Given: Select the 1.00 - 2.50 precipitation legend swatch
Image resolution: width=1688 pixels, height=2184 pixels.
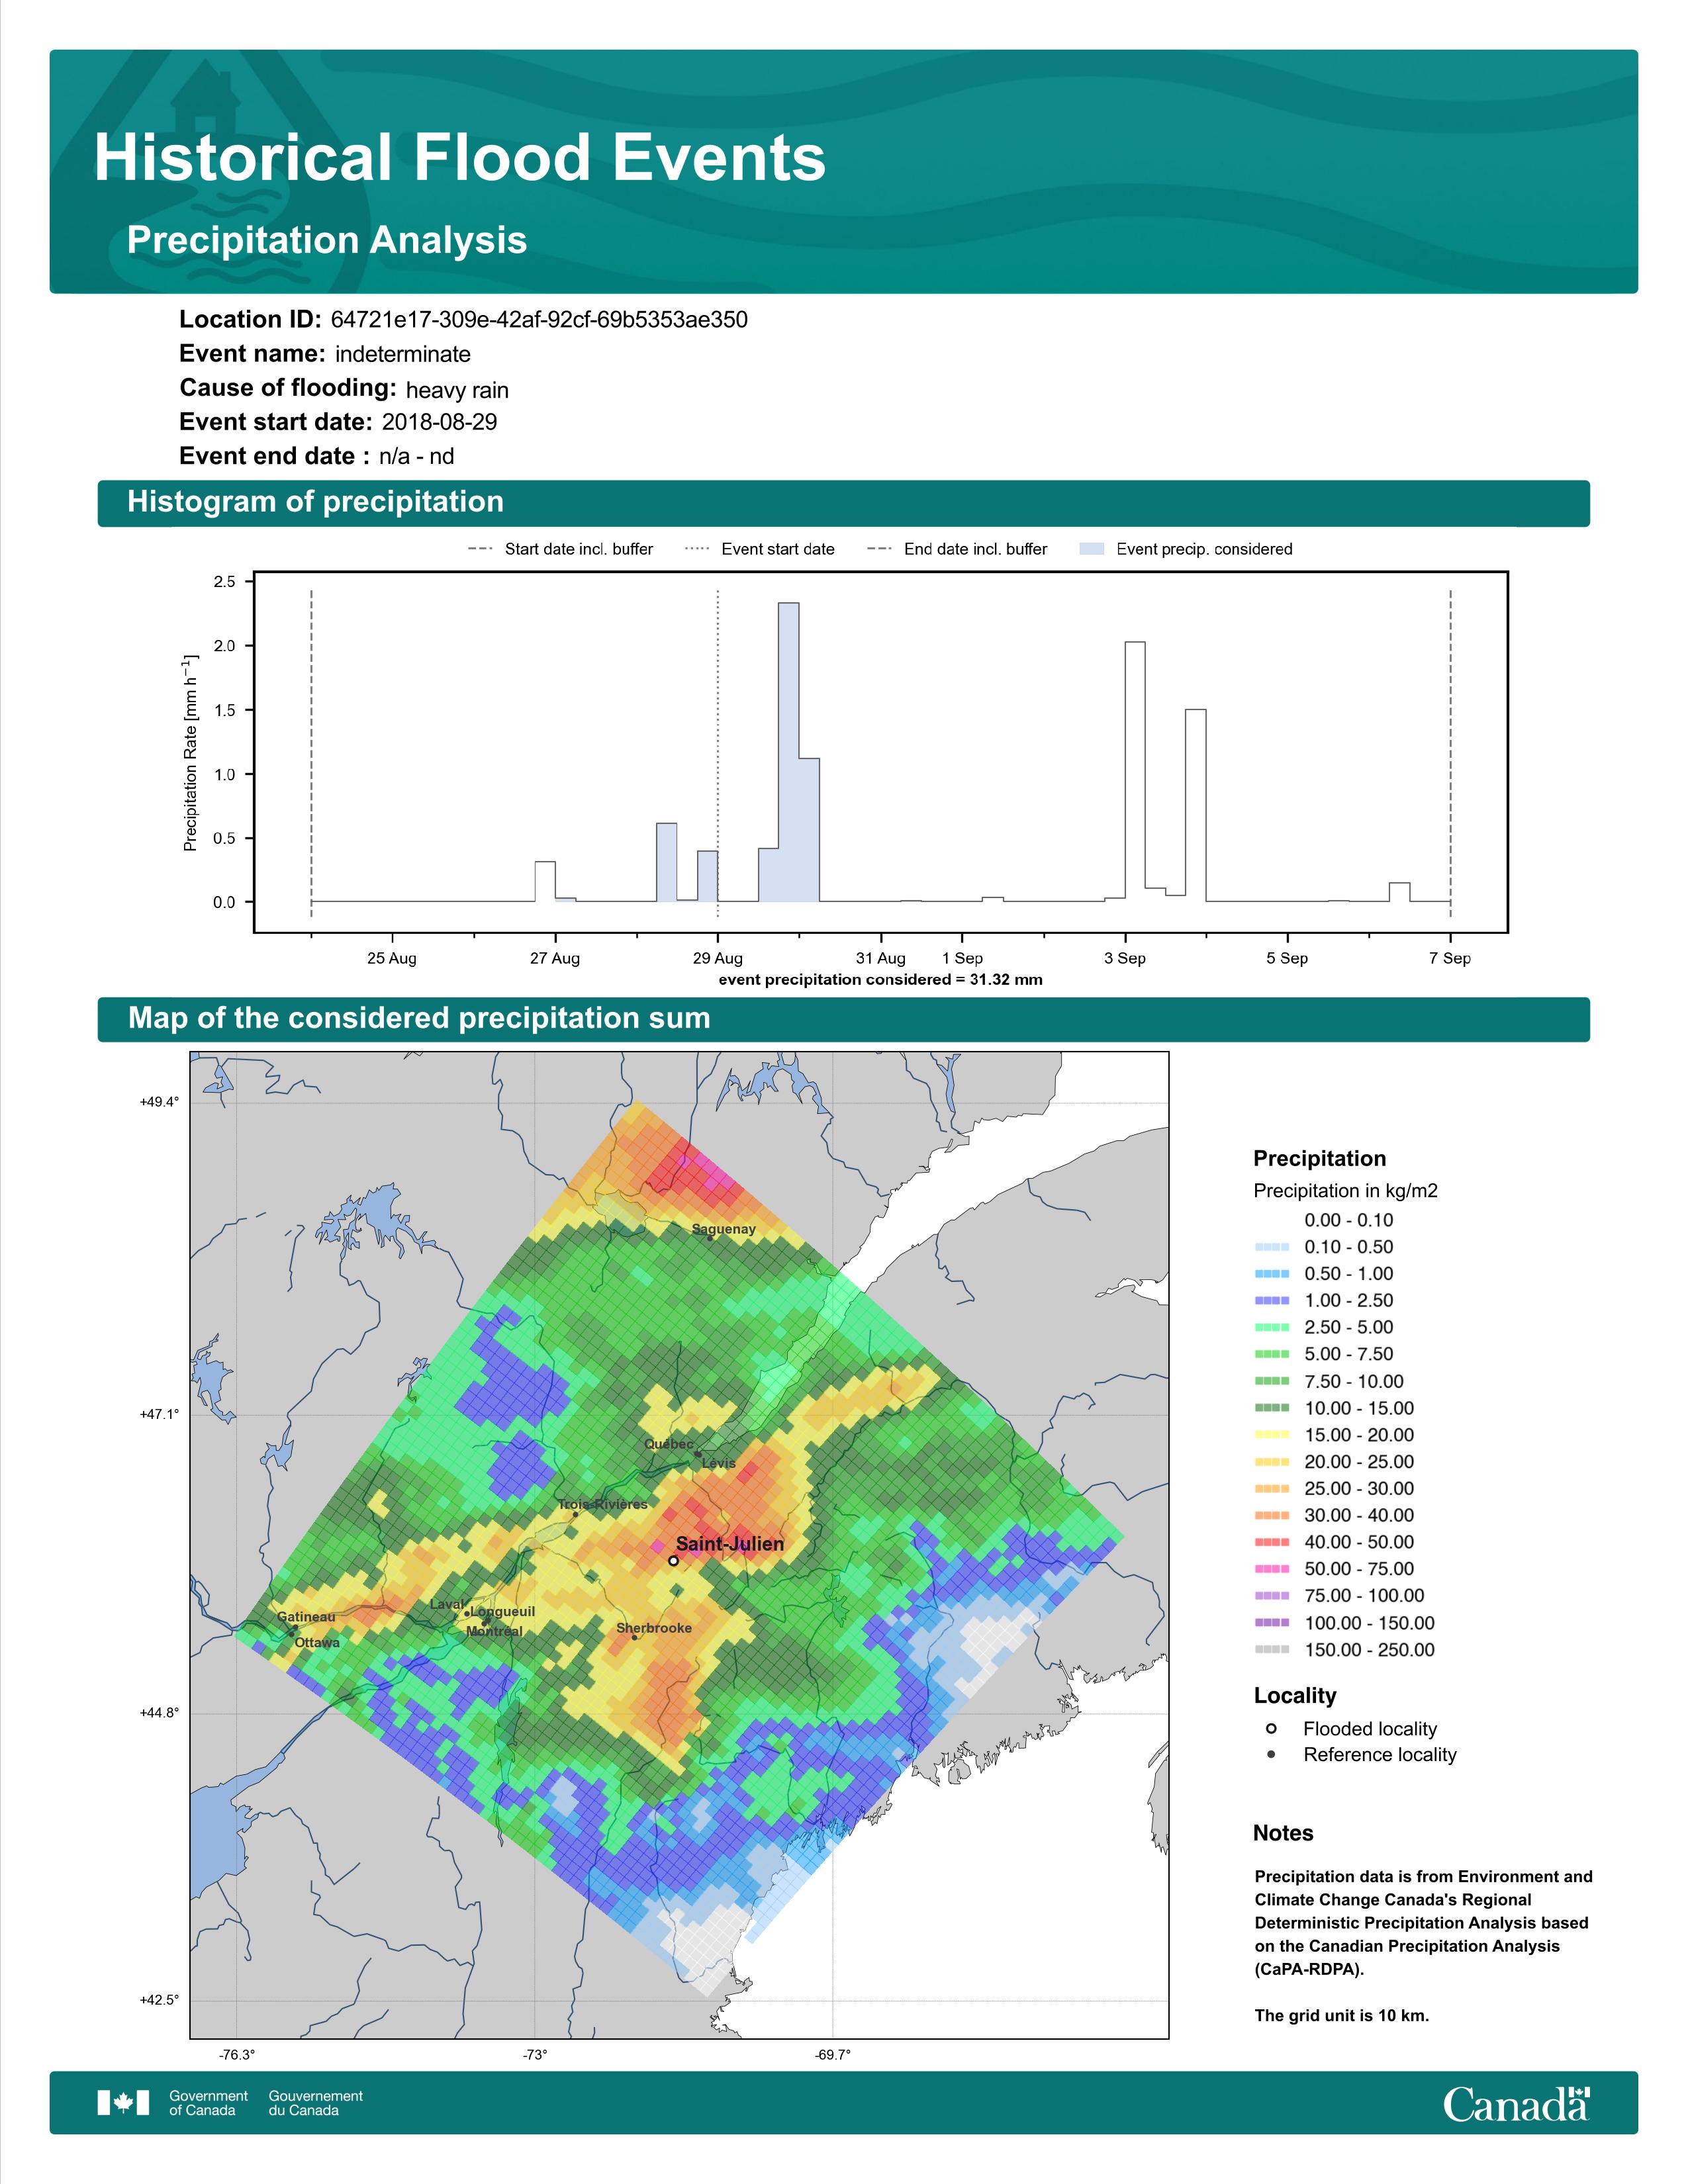Looking at the screenshot, I should point(1272,1300).
